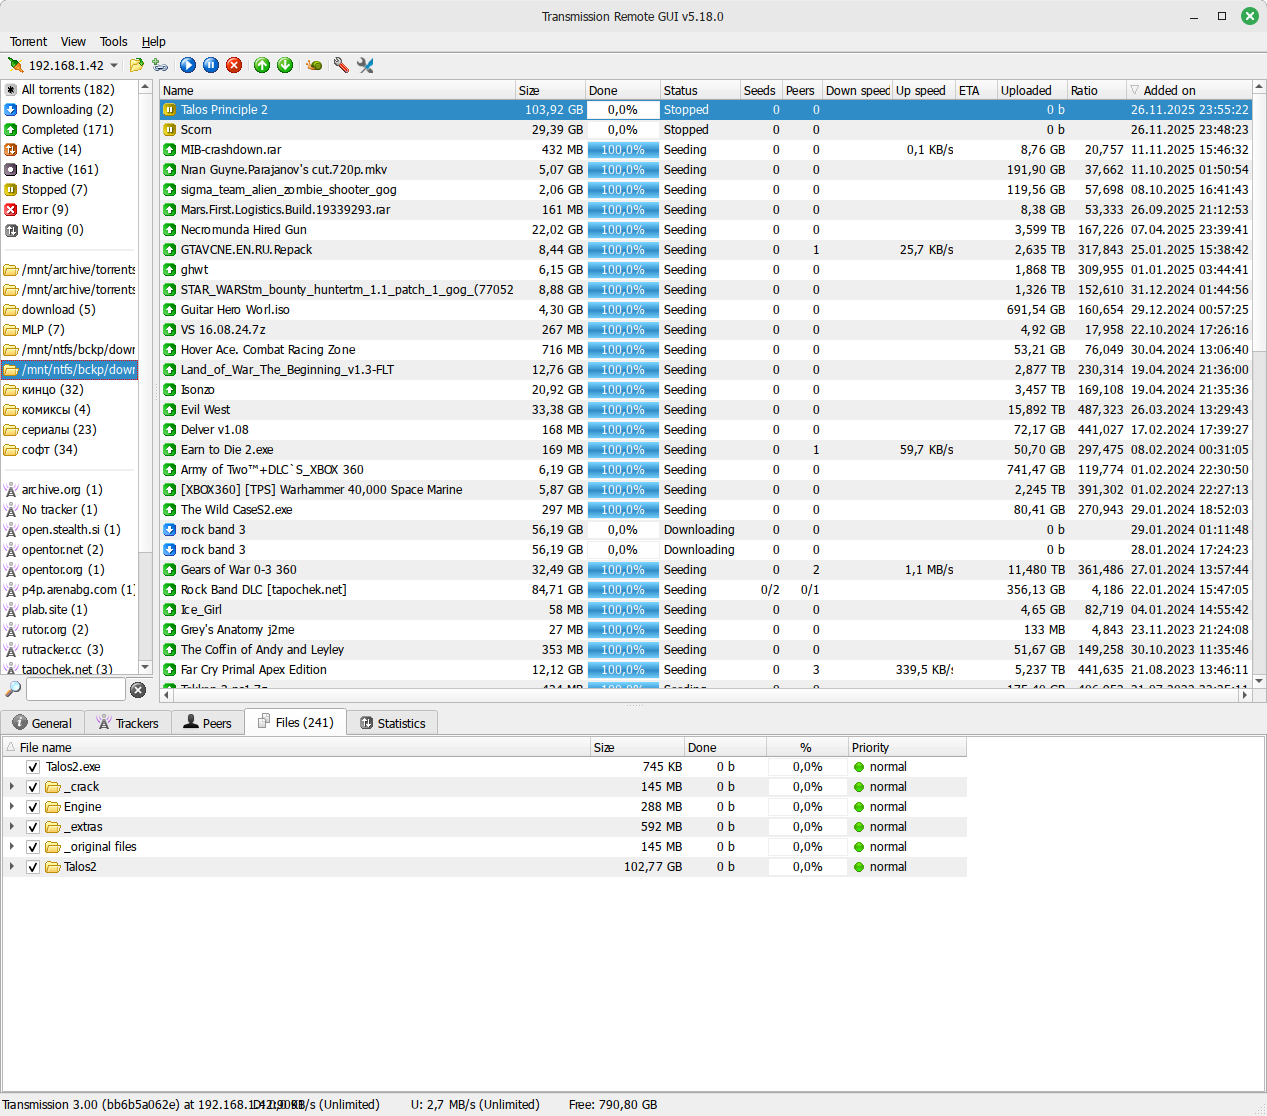Click green Move up in queue arrow
Image resolution: width=1267 pixels, height=1116 pixels.
pyautogui.click(x=262, y=65)
